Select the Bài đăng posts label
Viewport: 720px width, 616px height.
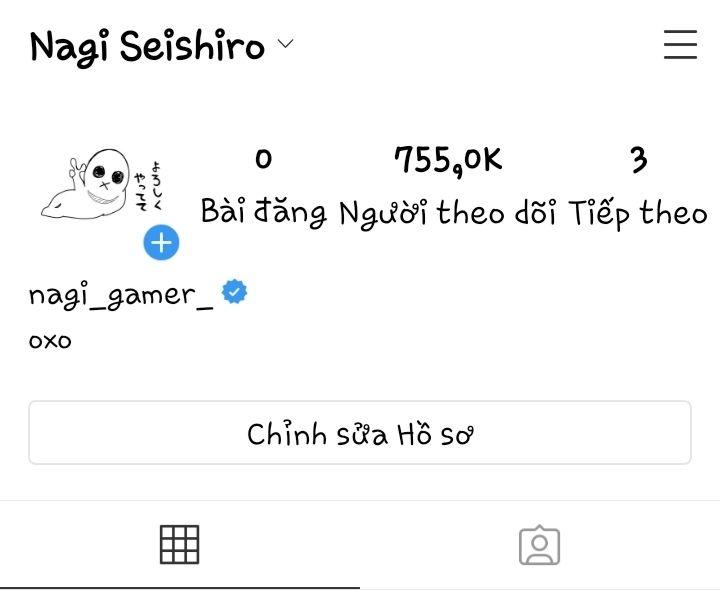pyautogui.click(x=264, y=213)
